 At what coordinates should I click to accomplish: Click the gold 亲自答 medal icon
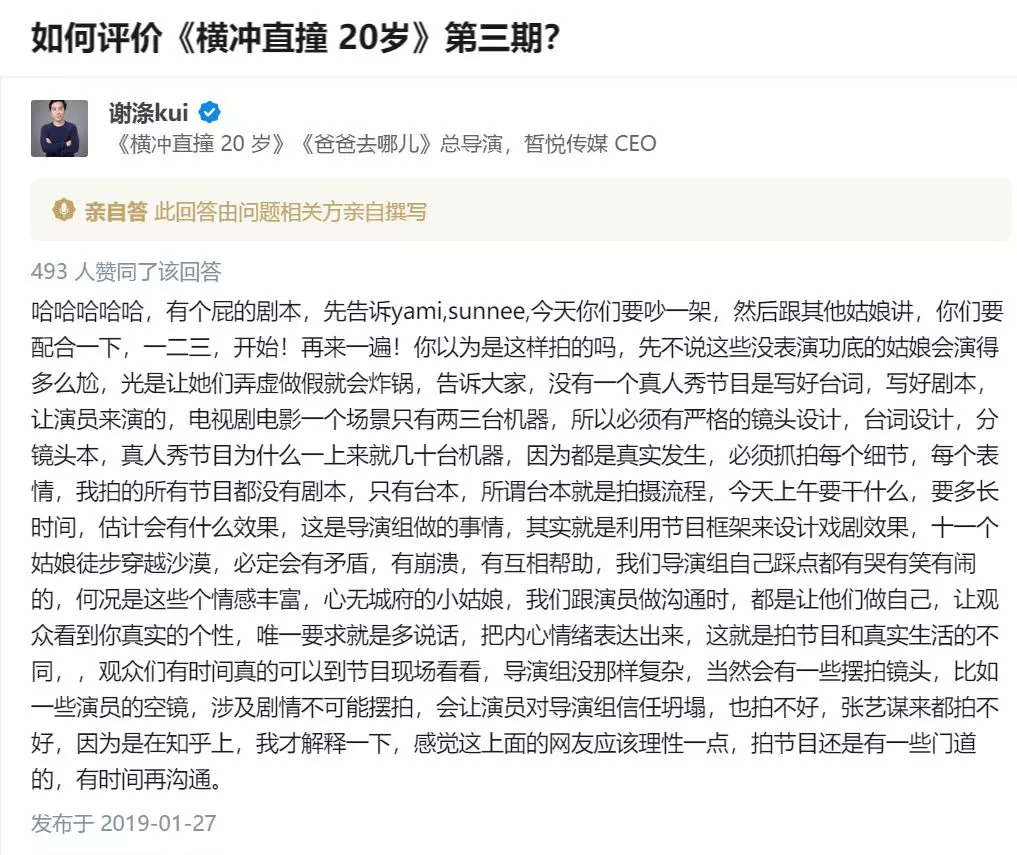click(x=63, y=211)
